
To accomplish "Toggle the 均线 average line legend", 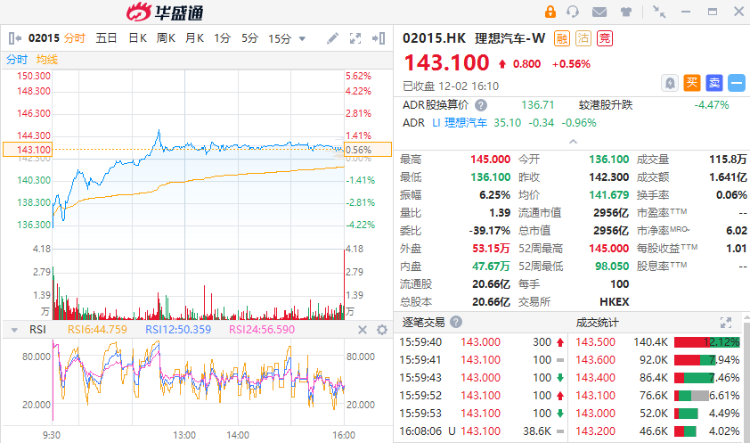I will click(x=47, y=59).
